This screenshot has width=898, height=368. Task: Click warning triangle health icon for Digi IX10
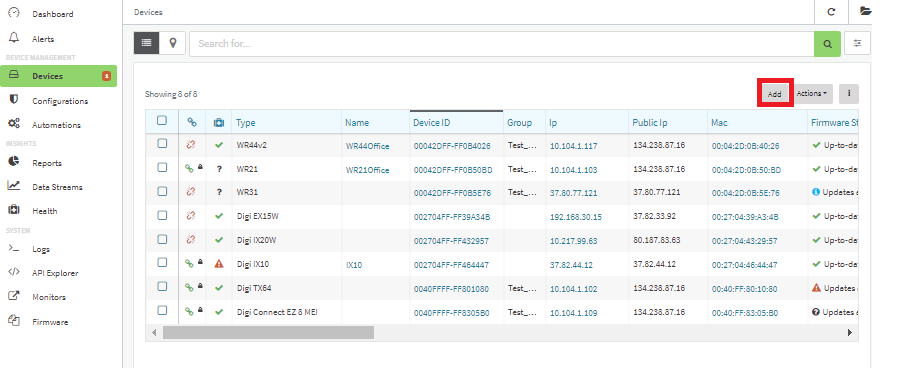click(x=219, y=264)
